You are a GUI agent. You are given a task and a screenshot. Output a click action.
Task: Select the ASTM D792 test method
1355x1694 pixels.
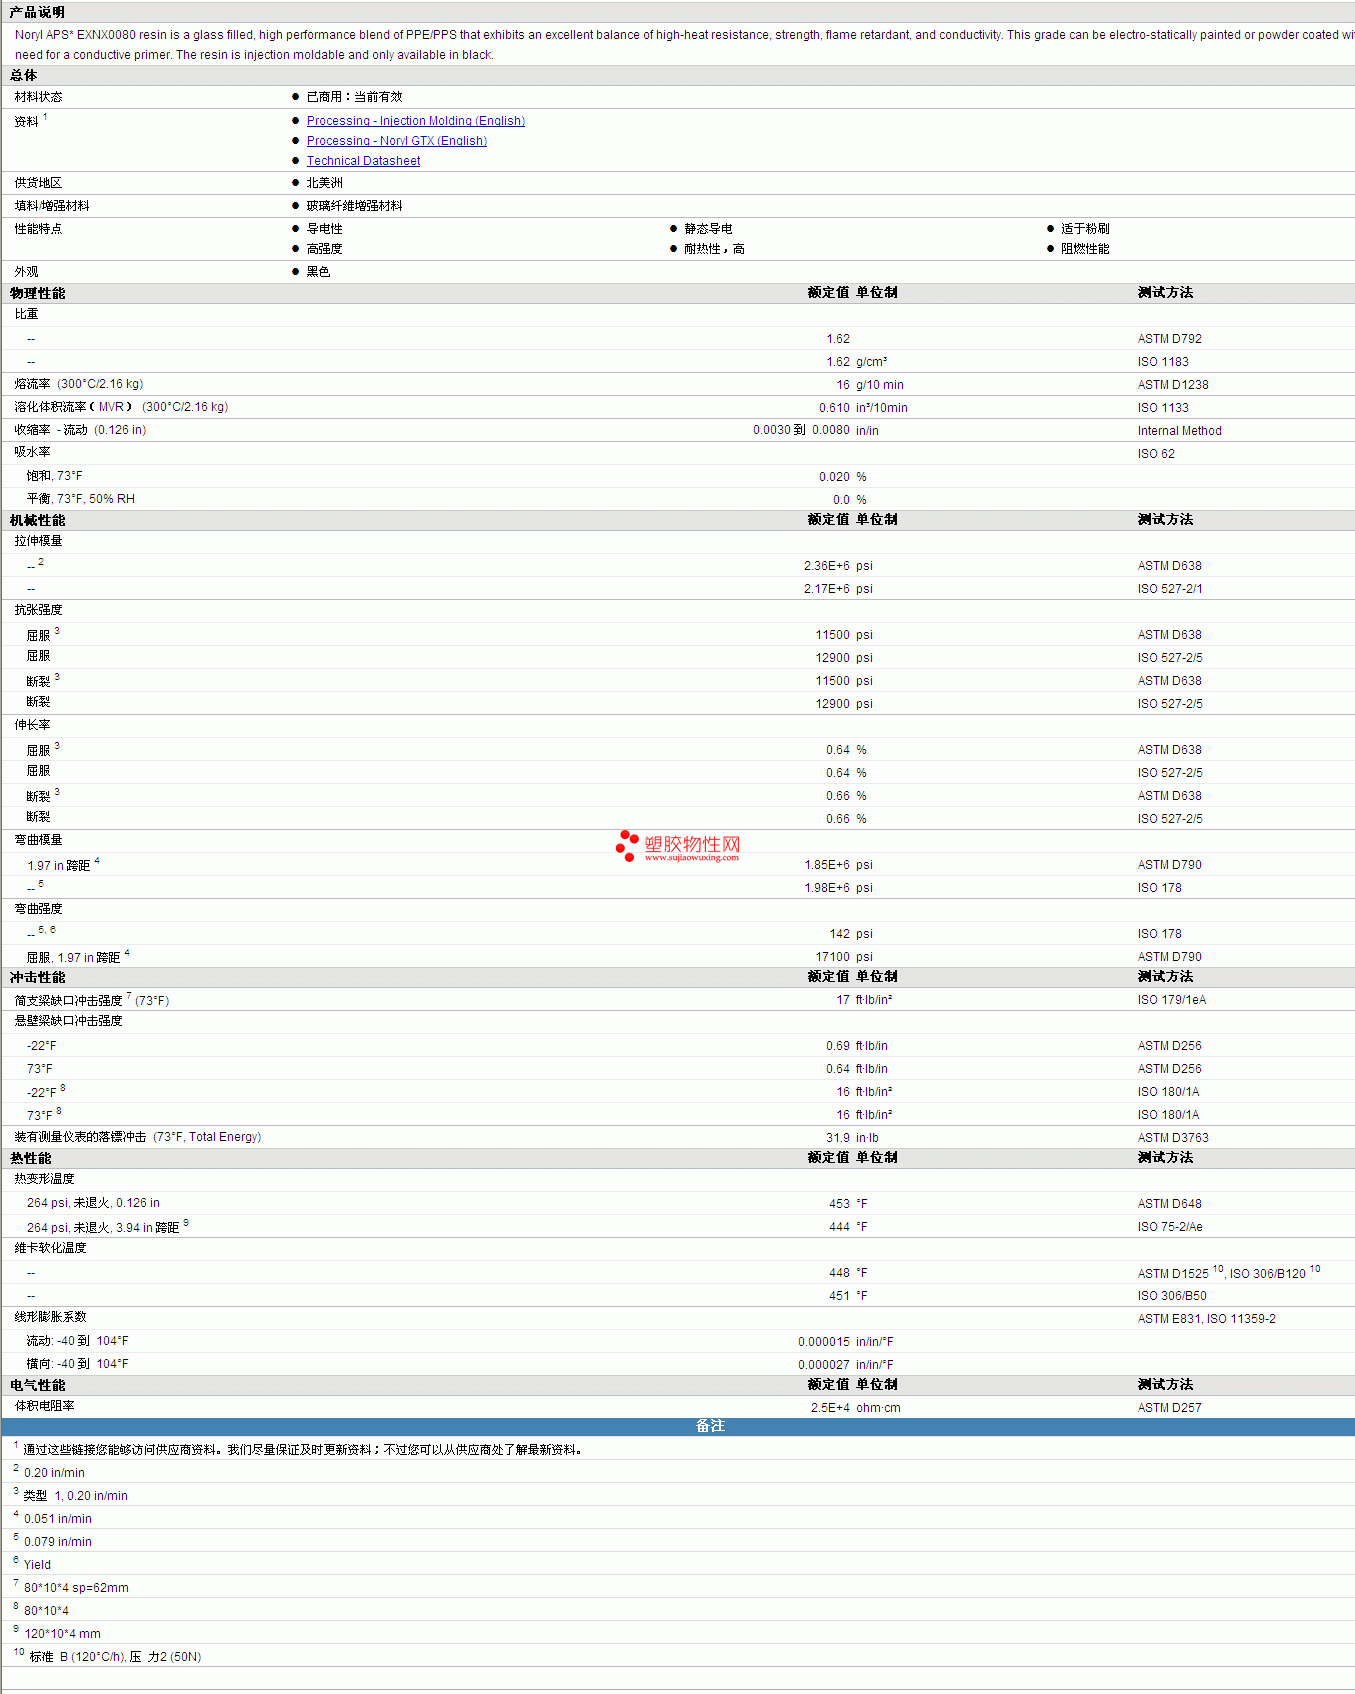point(1170,339)
